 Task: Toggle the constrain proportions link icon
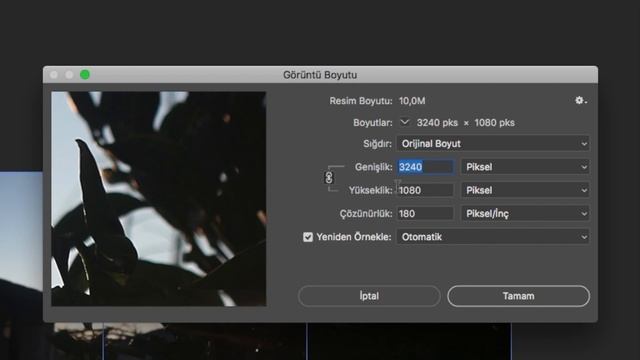click(x=329, y=178)
